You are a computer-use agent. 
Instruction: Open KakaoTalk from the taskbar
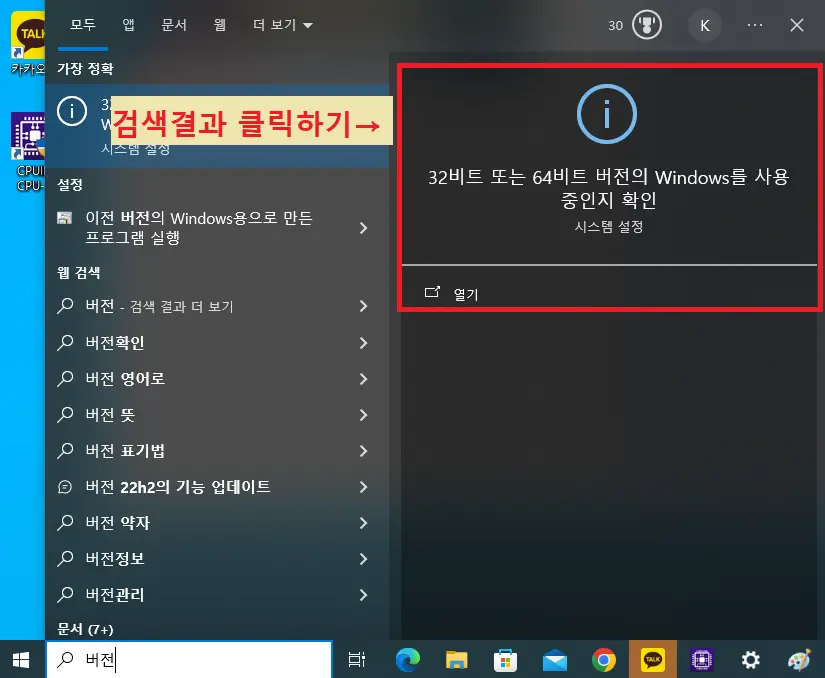(654, 660)
